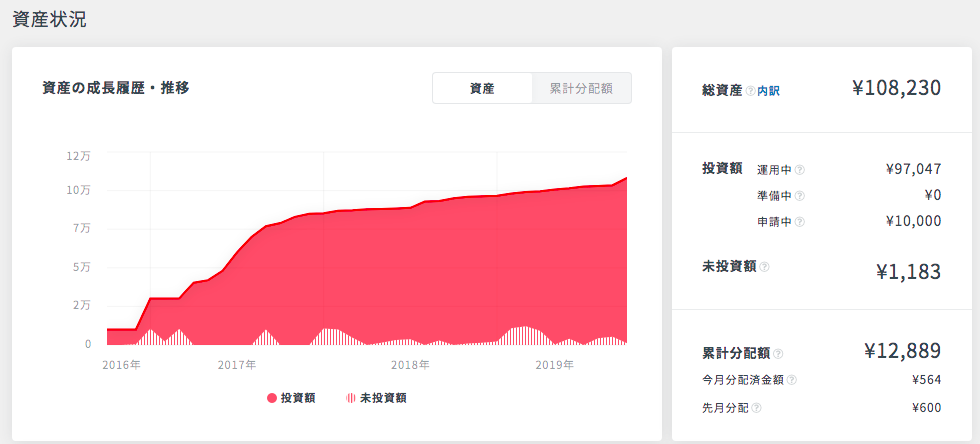Click the 投資額 red legend dot
Image resolution: width=980 pixels, height=444 pixels.
(272, 398)
